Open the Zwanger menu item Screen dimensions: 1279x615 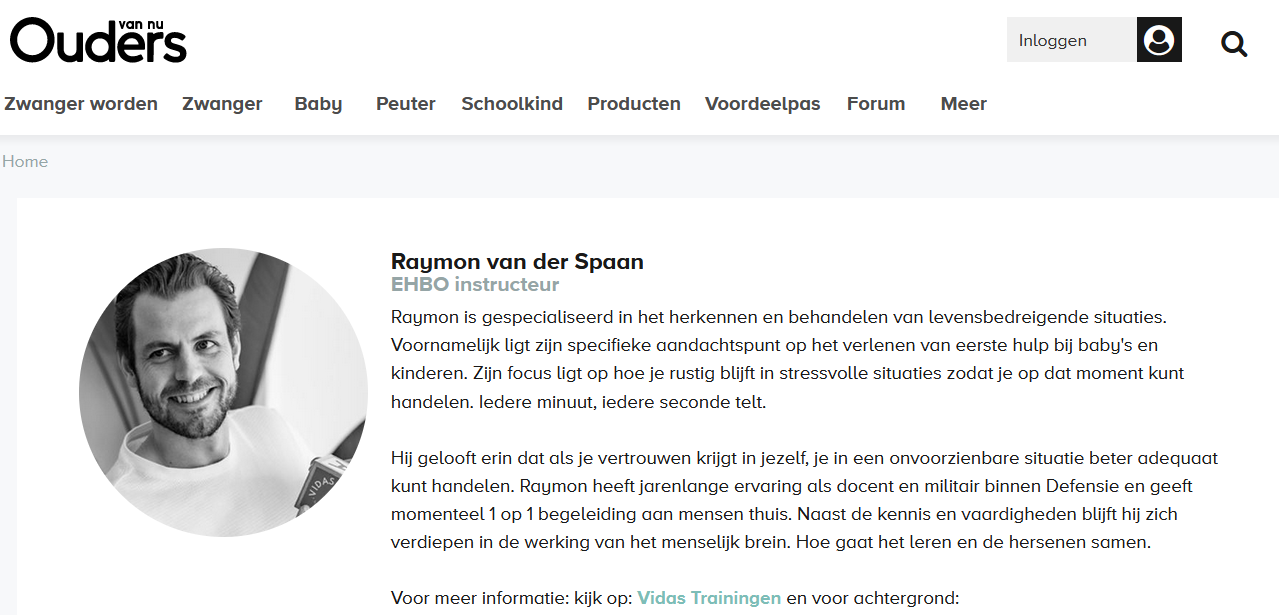click(222, 104)
